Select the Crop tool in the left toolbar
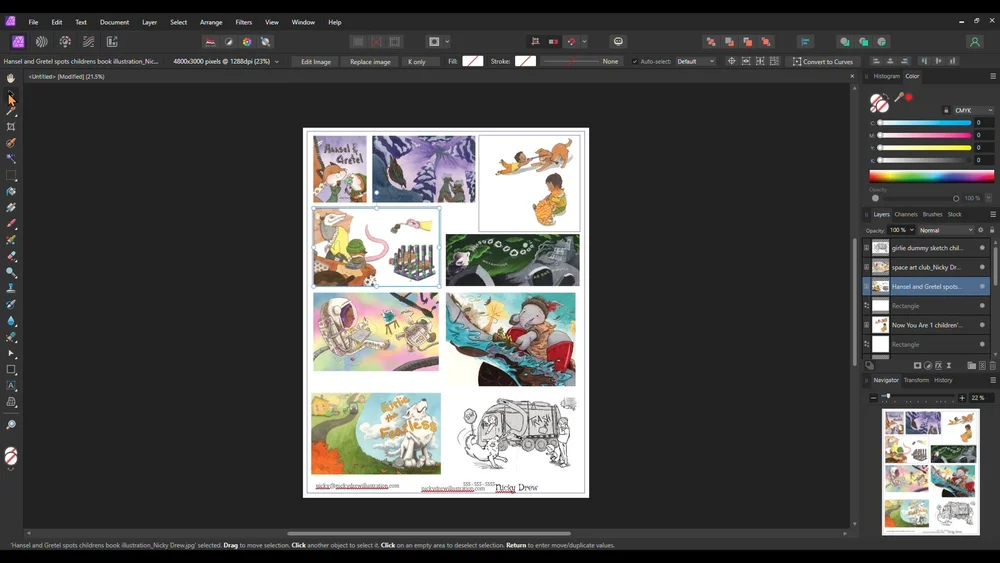The image size is (1000, 563). 11,127
